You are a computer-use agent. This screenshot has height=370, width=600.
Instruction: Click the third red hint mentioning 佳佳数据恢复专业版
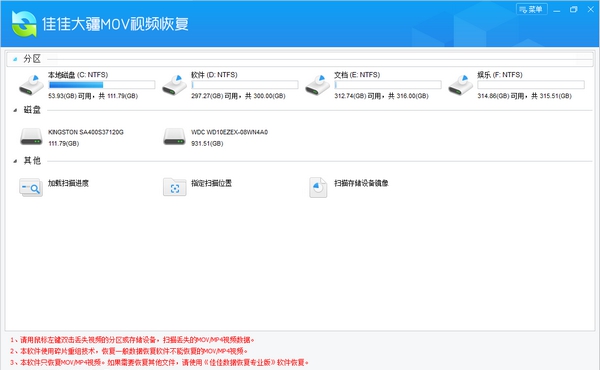[x=159, y=362]
